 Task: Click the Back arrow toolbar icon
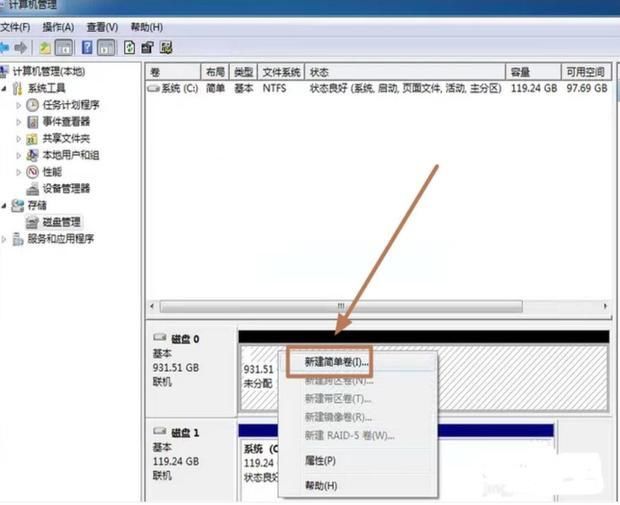(x=5, y=47)
